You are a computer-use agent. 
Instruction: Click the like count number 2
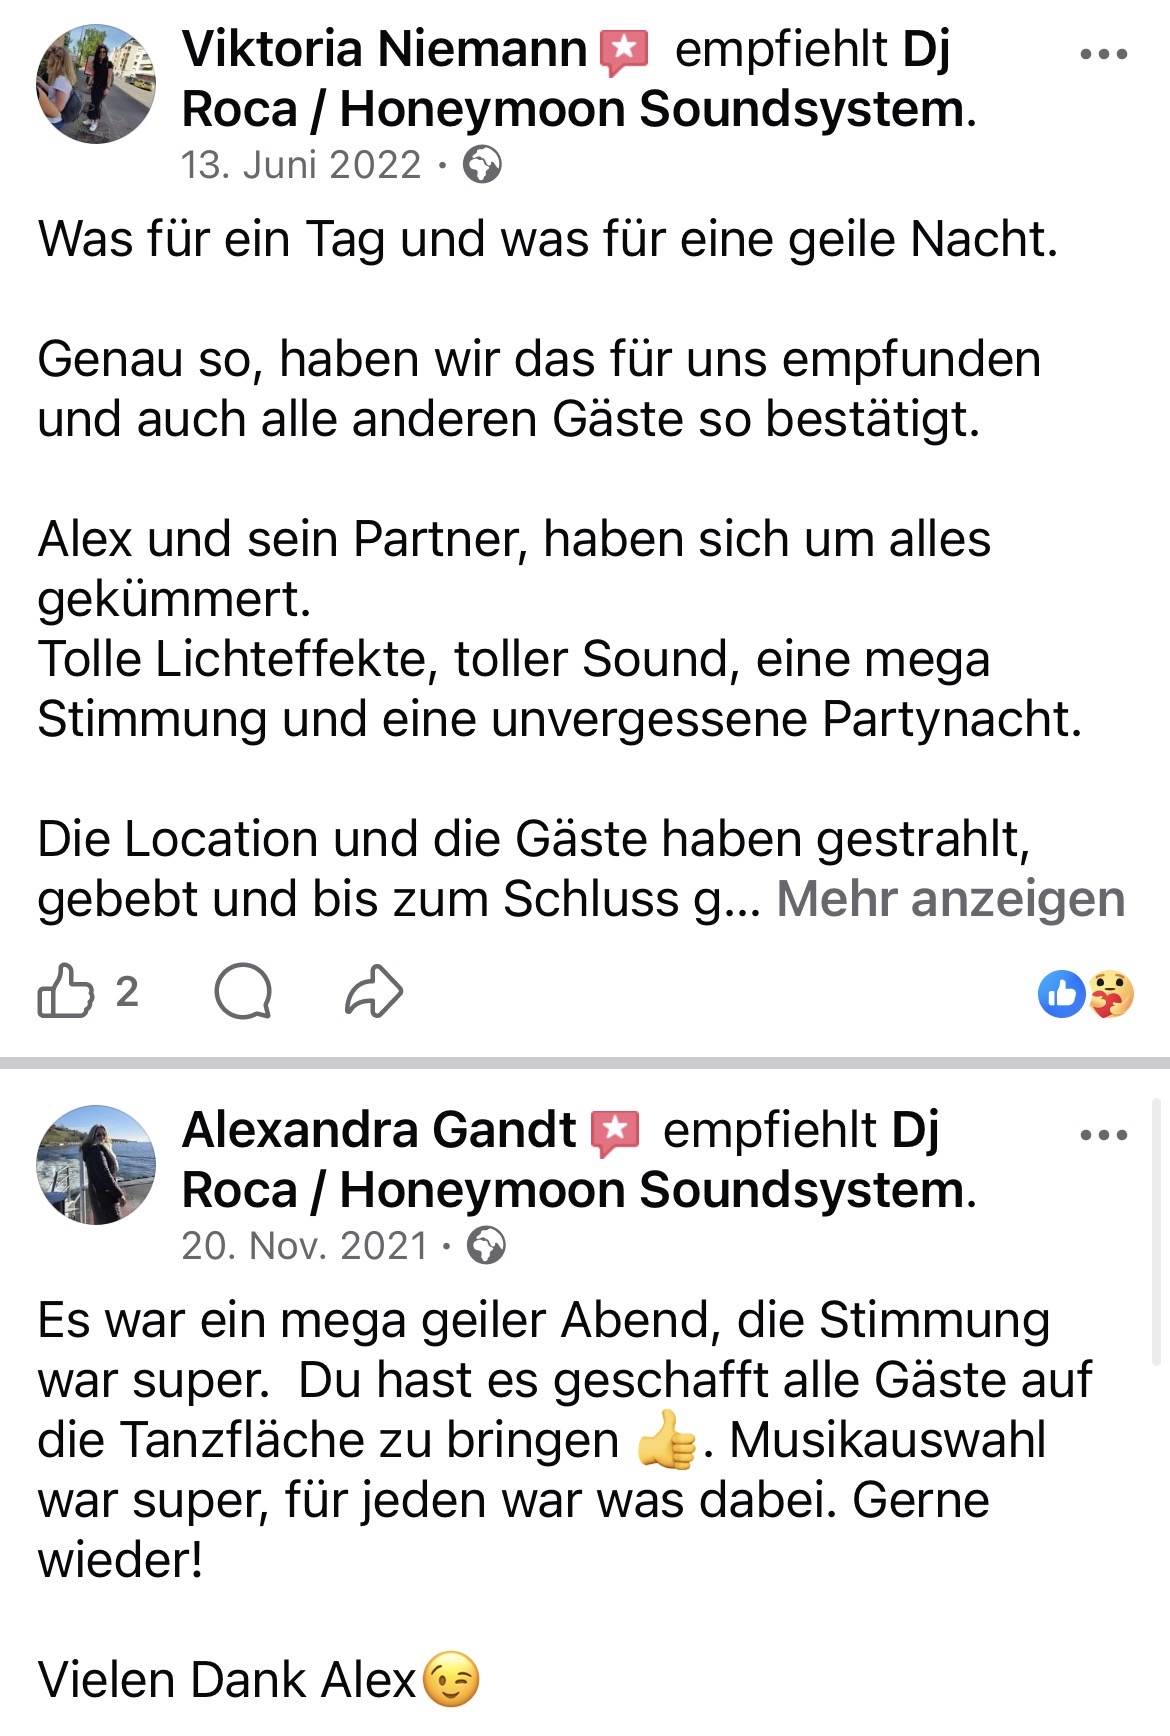pos(127,991)
